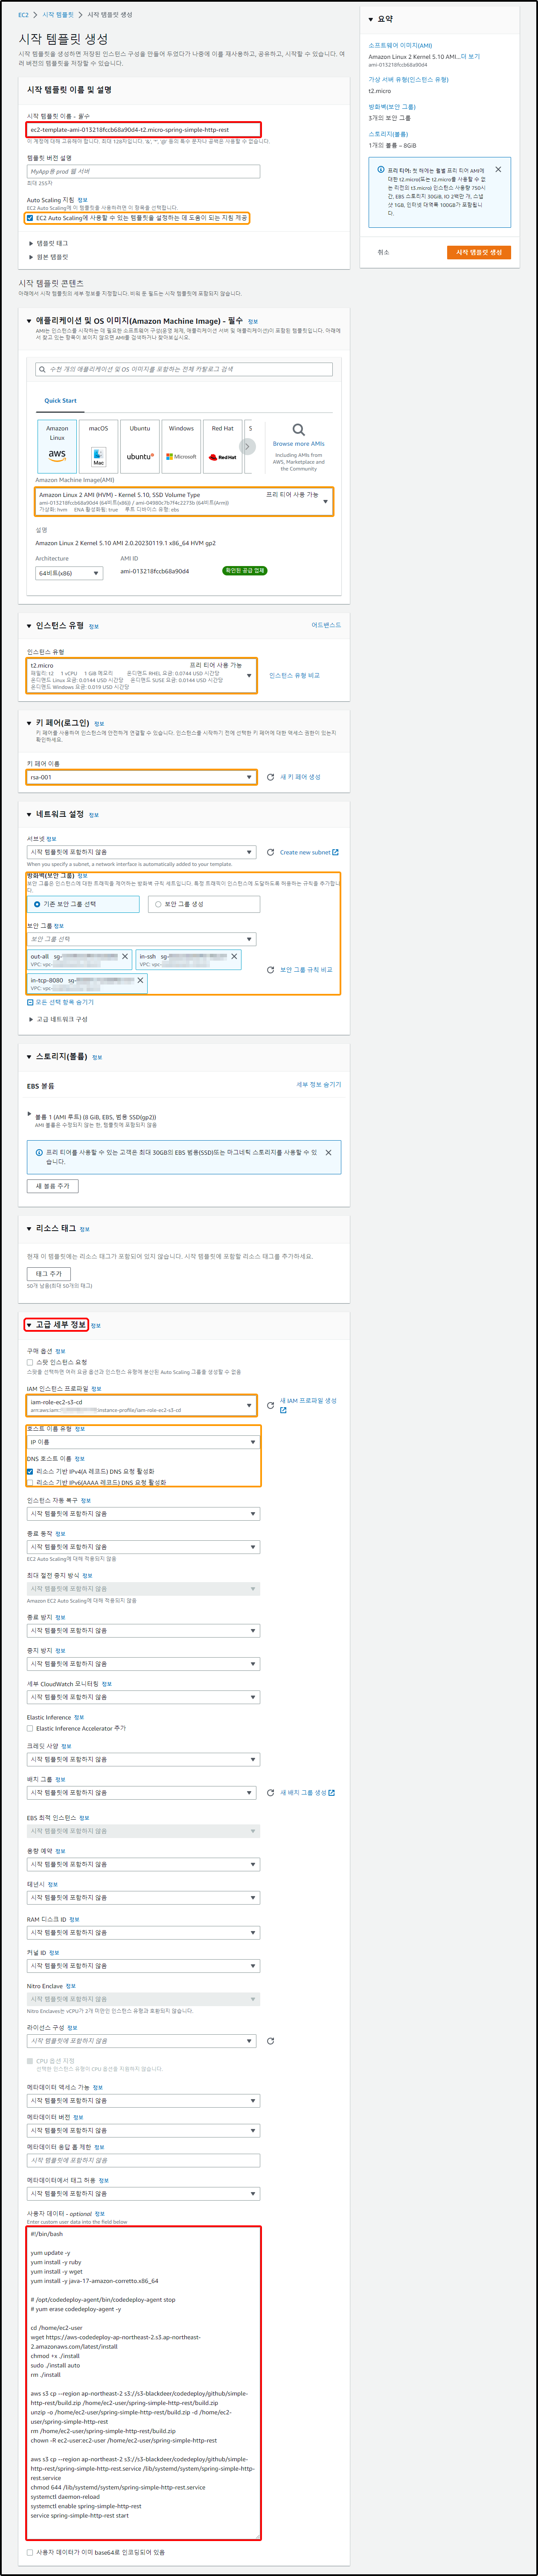
Task: Select the Ubuntu AMI tile
Action: tap(140, 446)
